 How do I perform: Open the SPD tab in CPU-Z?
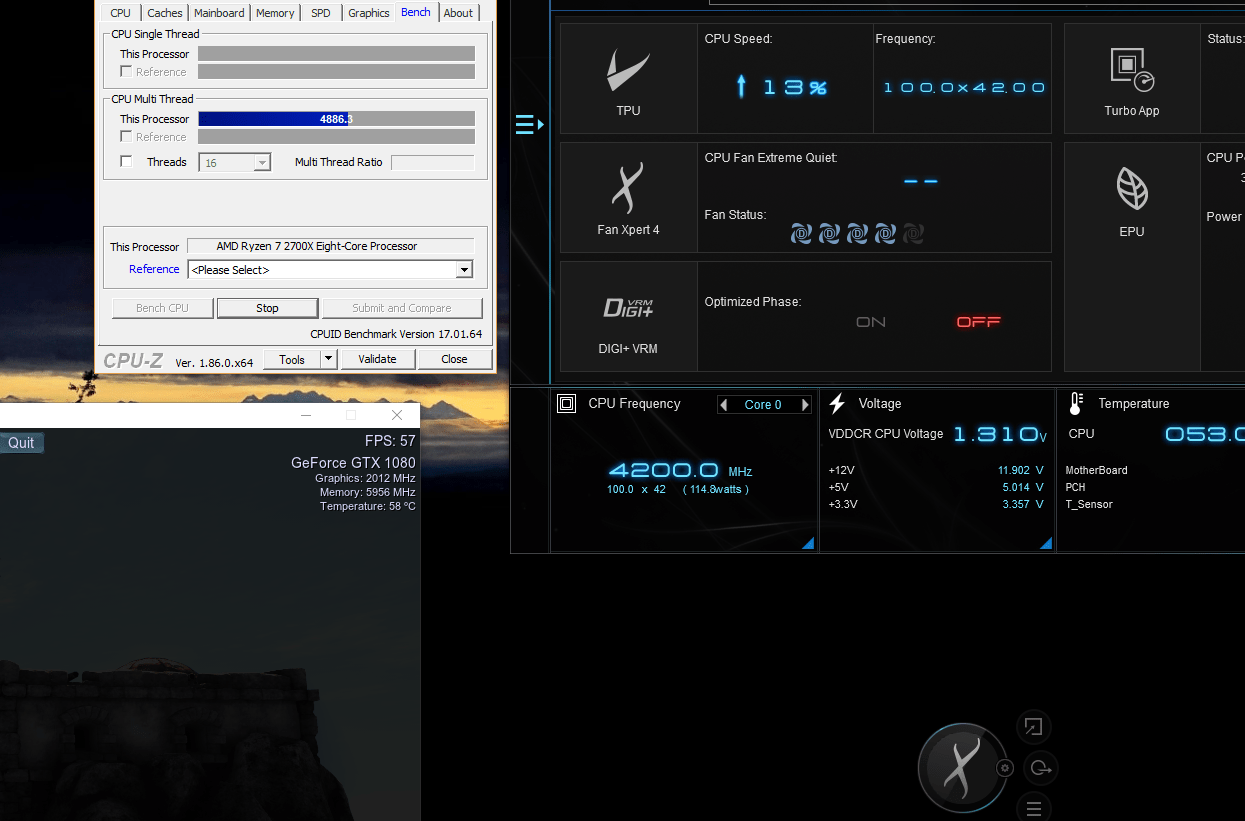tap(320, 12)
